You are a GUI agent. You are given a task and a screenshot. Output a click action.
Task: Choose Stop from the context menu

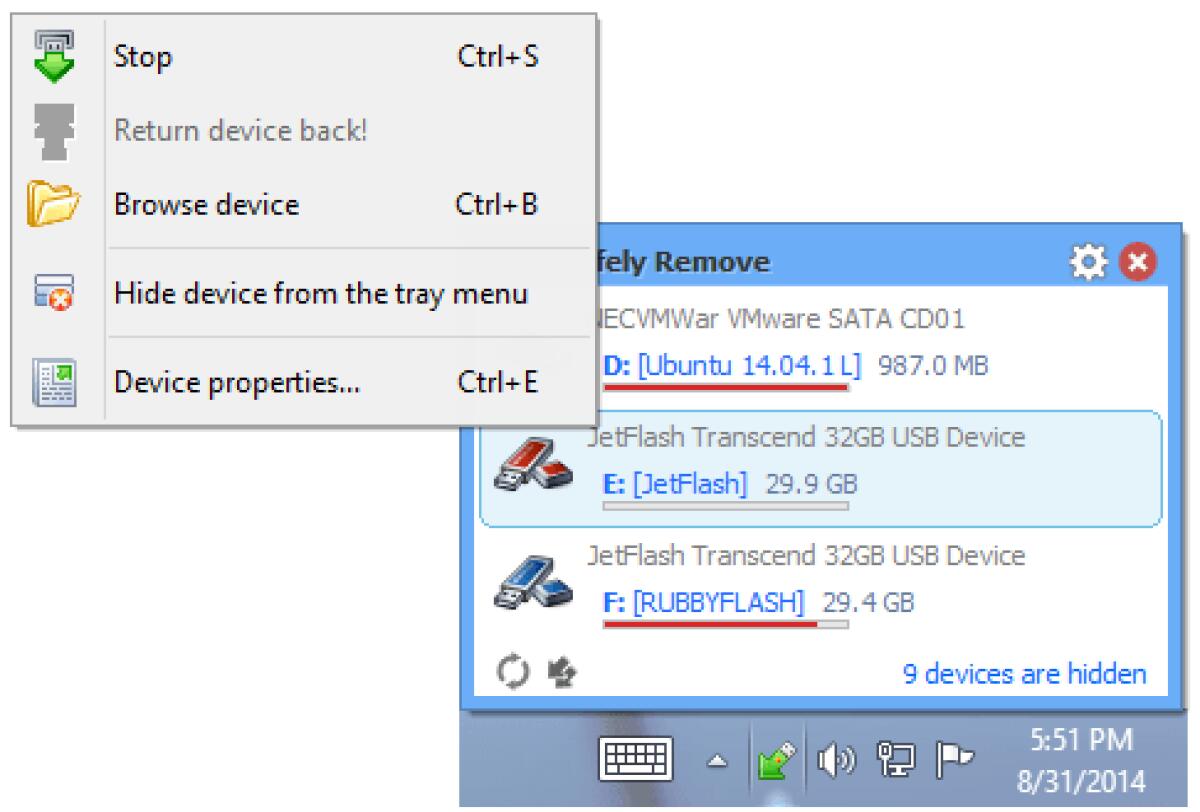point(143,57)
